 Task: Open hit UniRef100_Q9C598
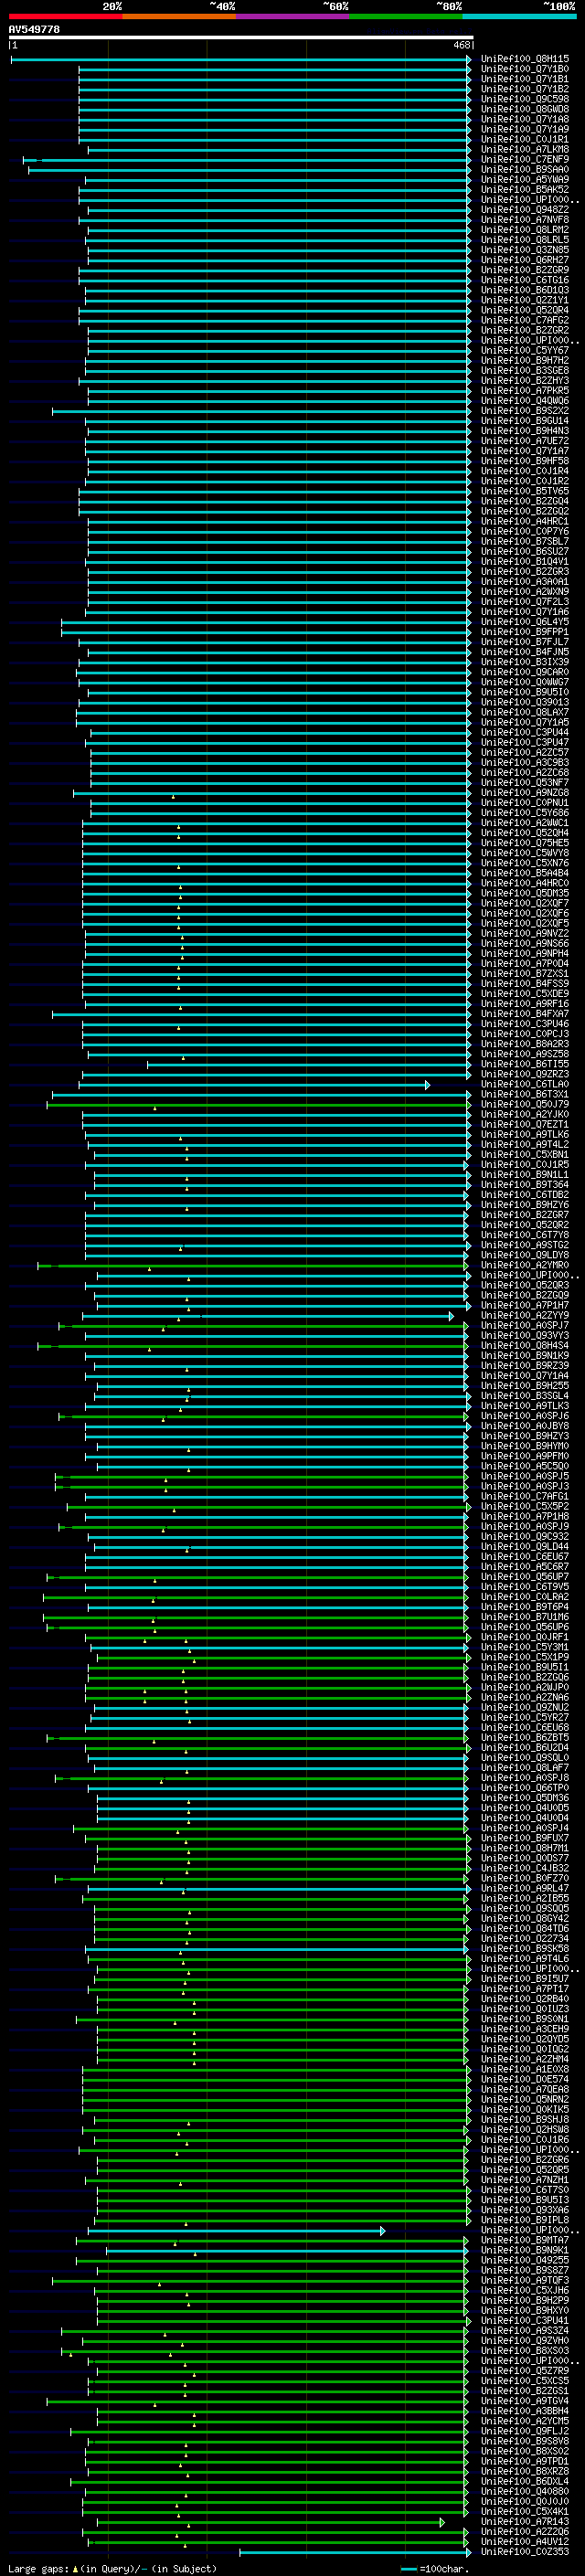point(525,100)
